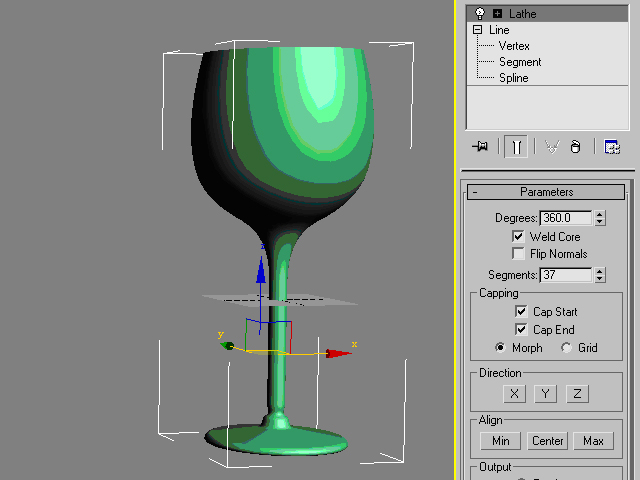Select Vertex sub-object level
The height and width of the screenshot is (480, 640).
tap(514, 46)
